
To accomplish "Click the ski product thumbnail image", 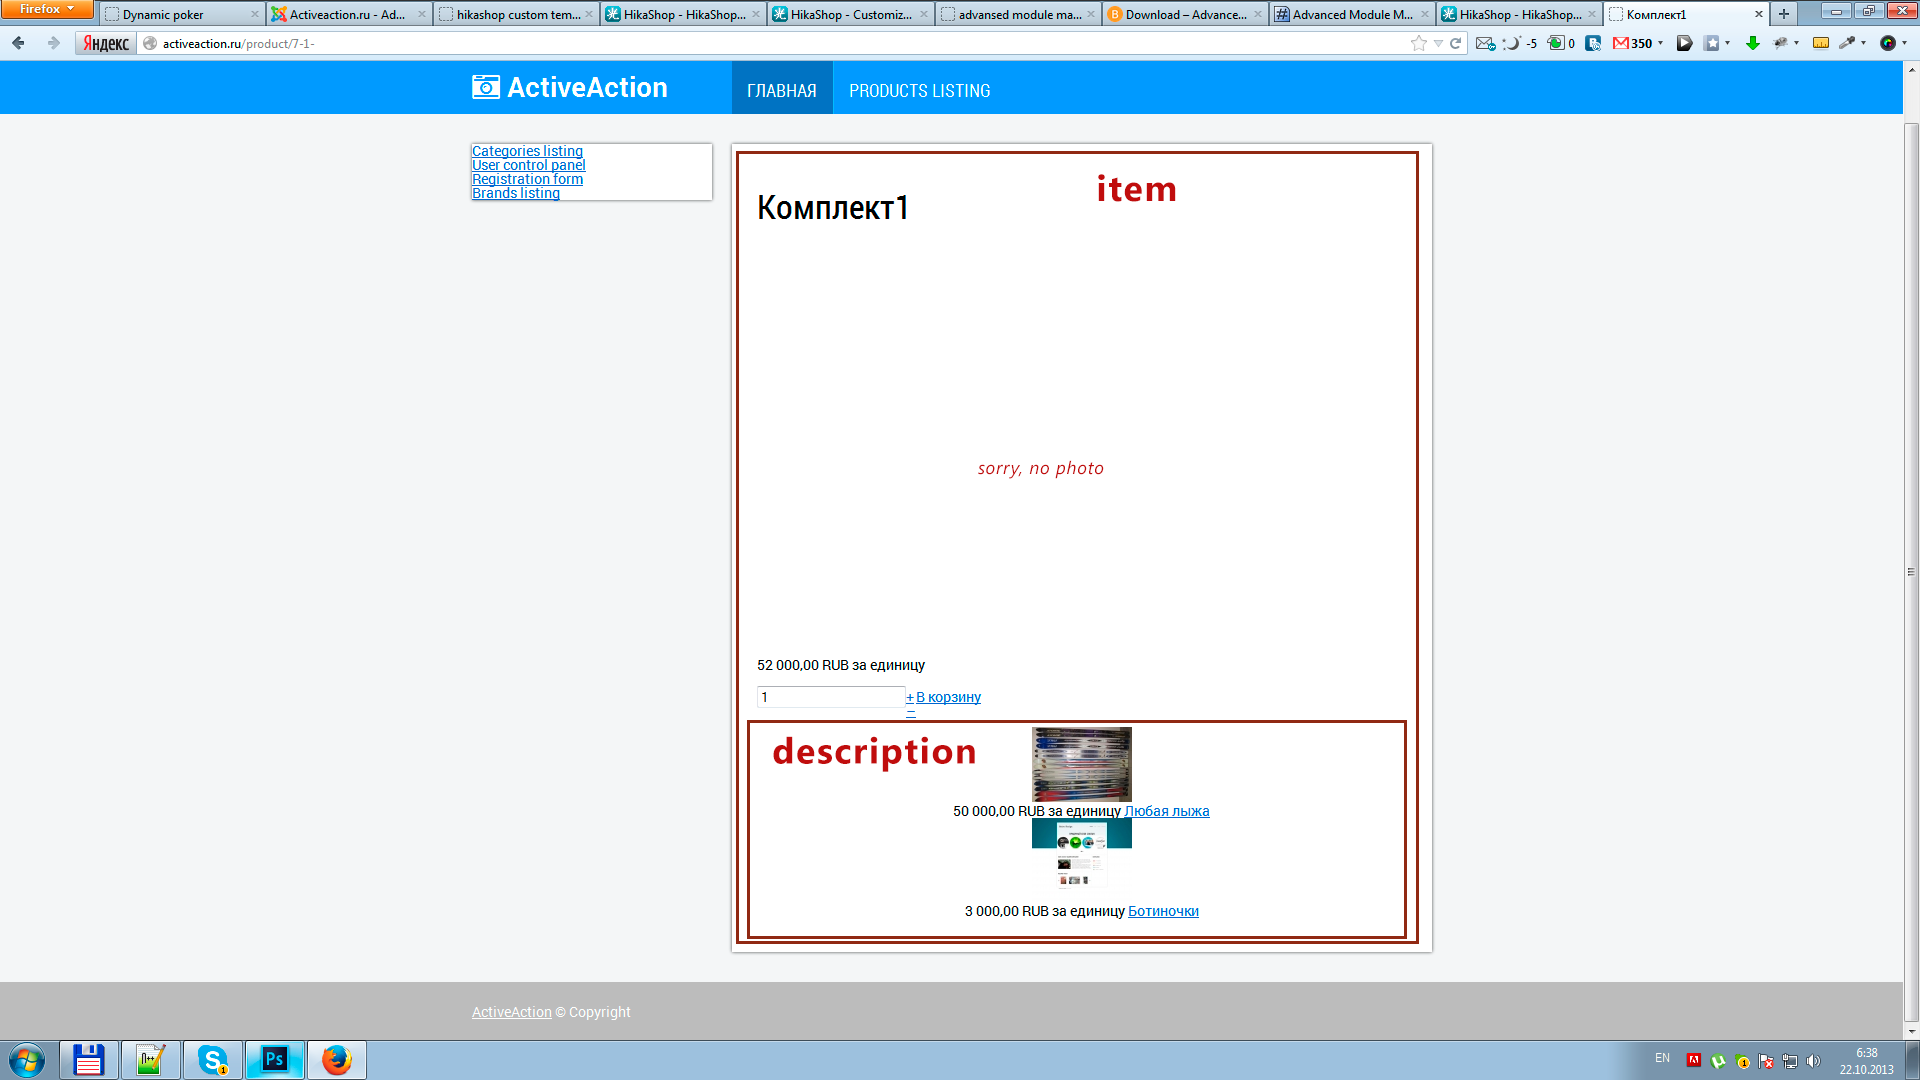I will [x=1081, y=763].
